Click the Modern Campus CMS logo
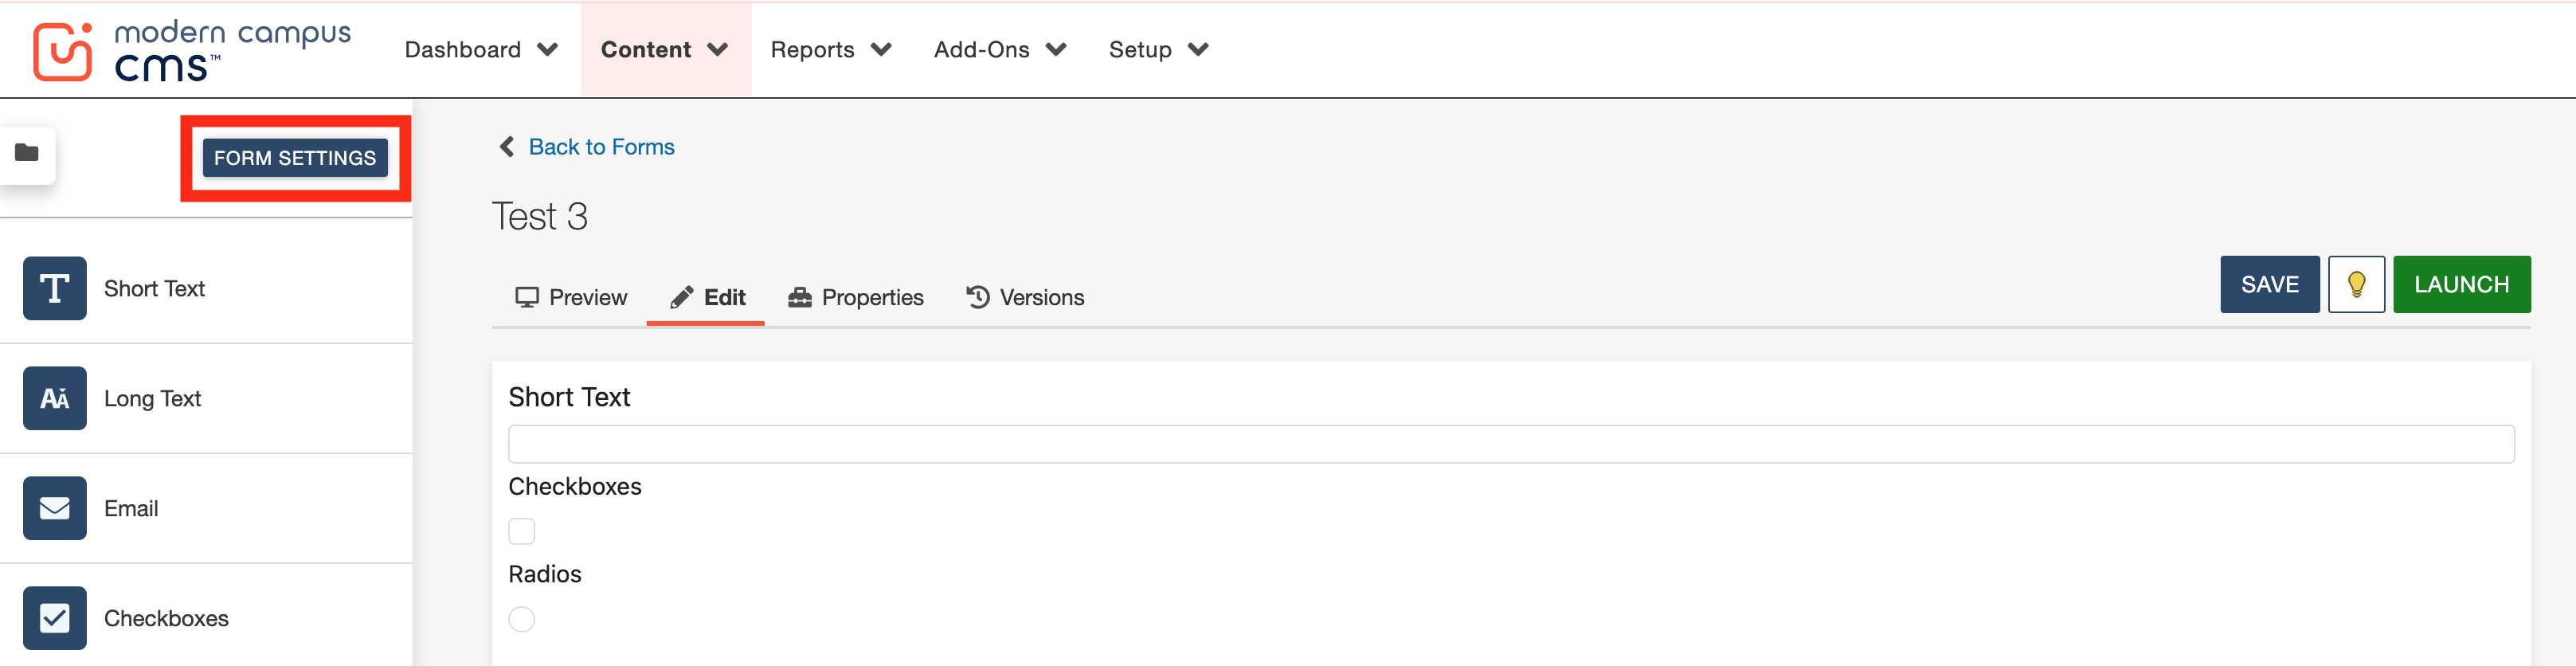 pos(191,50)
